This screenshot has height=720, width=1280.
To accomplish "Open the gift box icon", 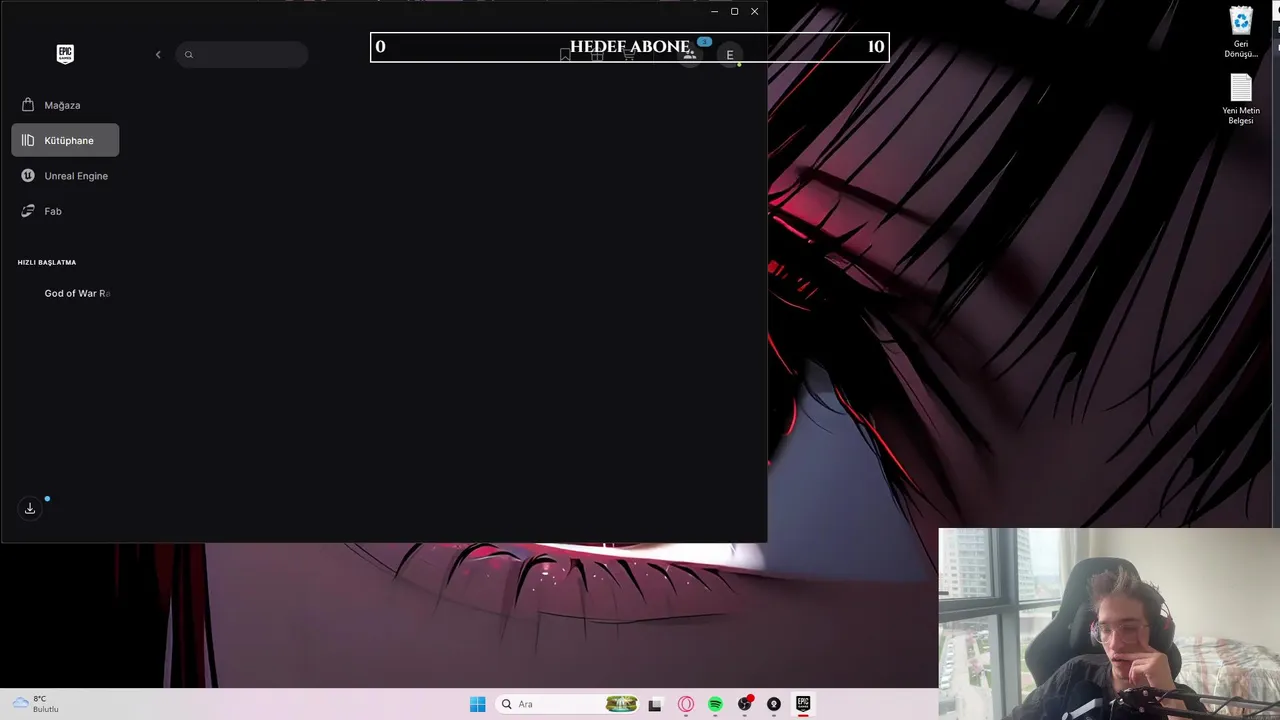I will [x=597, y=55].
